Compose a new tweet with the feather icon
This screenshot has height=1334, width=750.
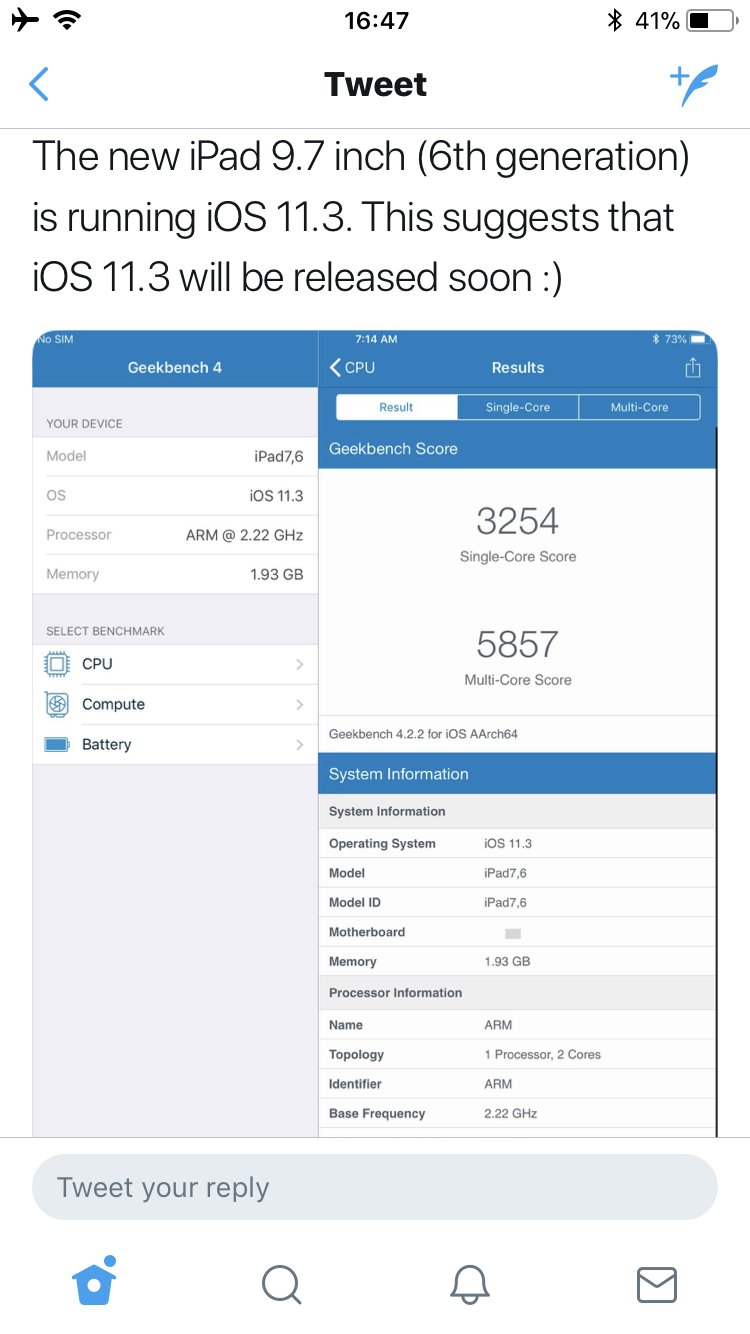coord(694,85)
